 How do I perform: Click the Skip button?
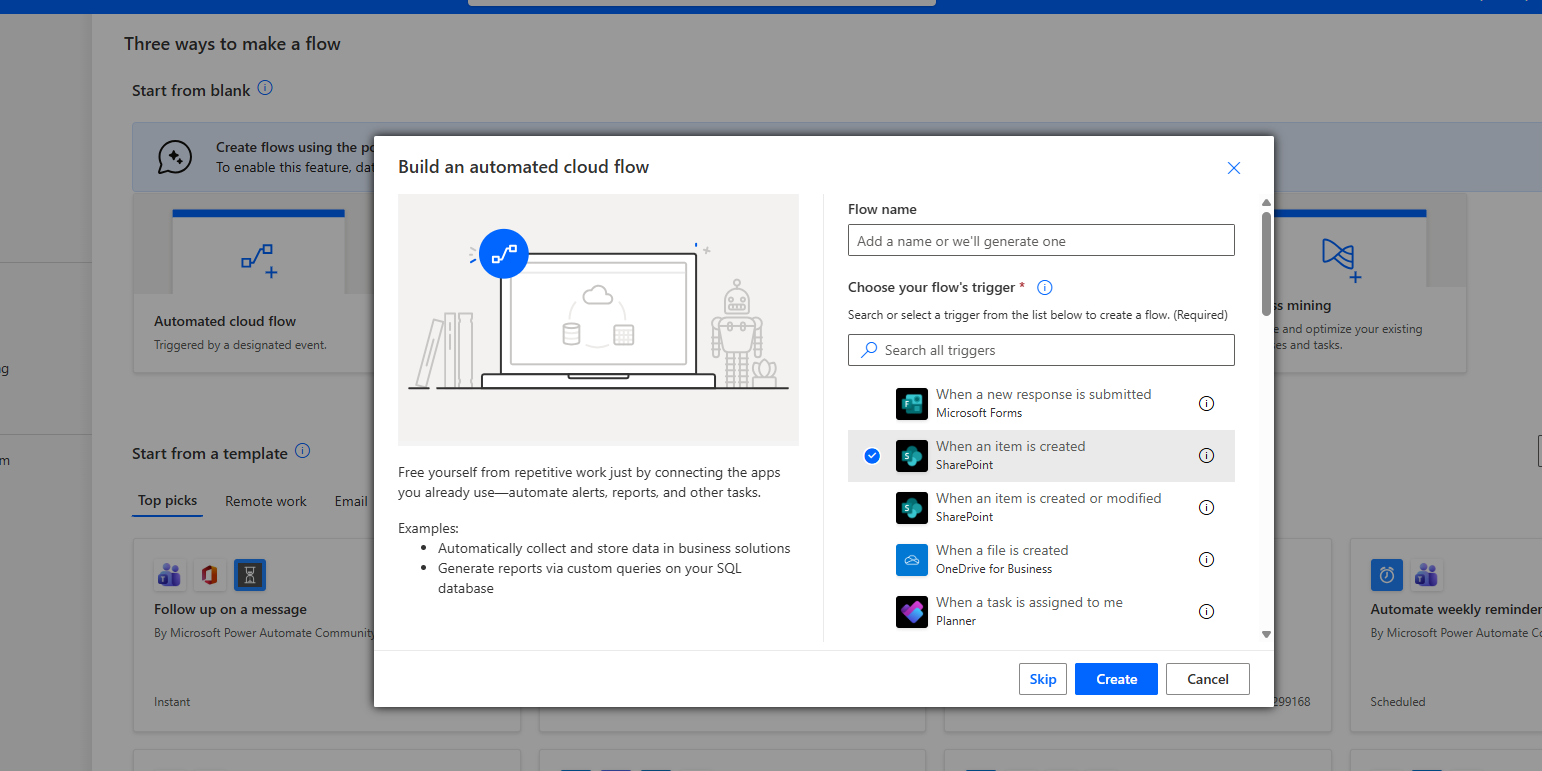[x=1043, y=679]
